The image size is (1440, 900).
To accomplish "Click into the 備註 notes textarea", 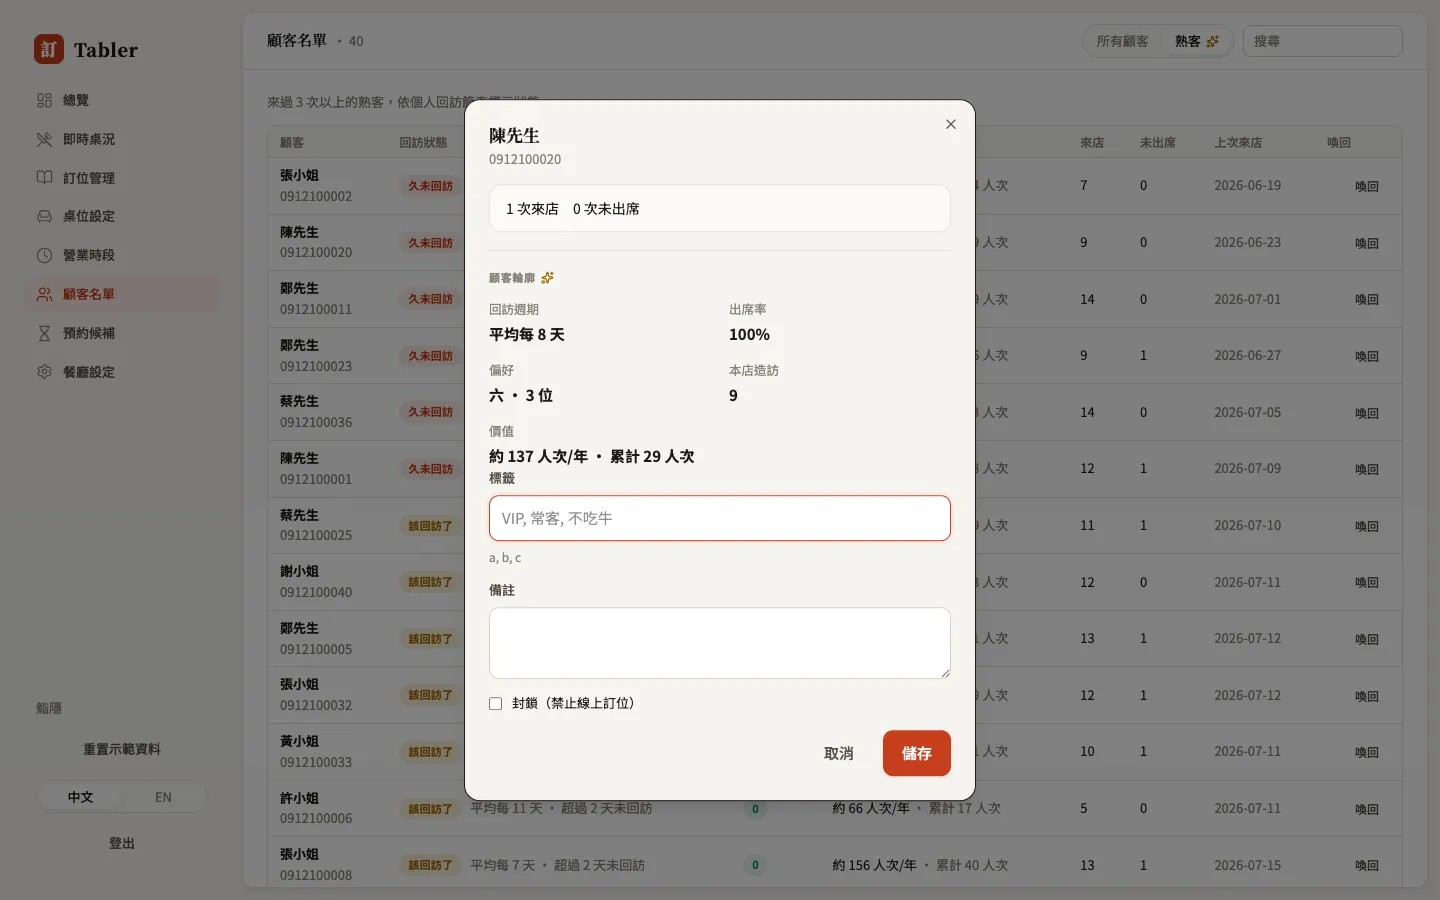I will click(720, 643).
